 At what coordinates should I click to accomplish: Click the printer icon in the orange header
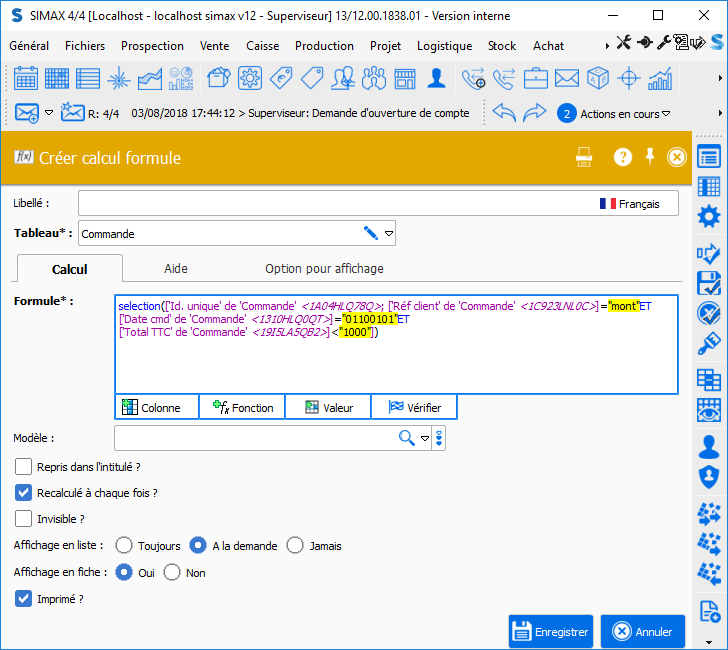(584, 157)
